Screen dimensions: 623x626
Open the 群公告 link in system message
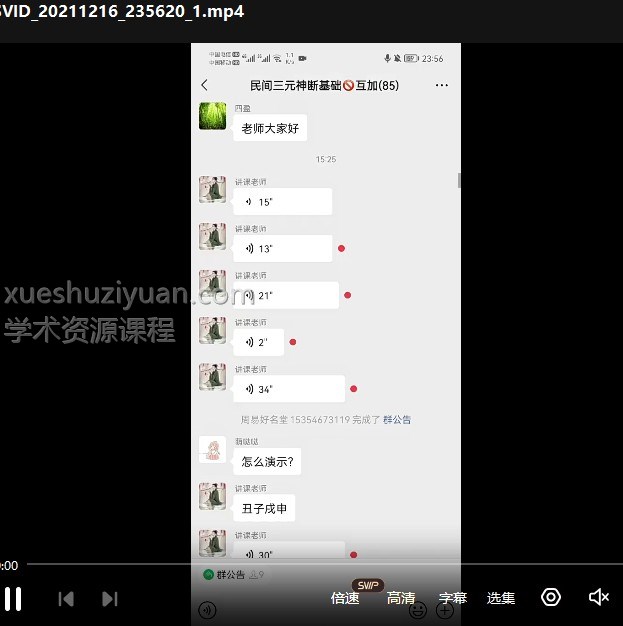pyautogui.click(x=397, y=420)
